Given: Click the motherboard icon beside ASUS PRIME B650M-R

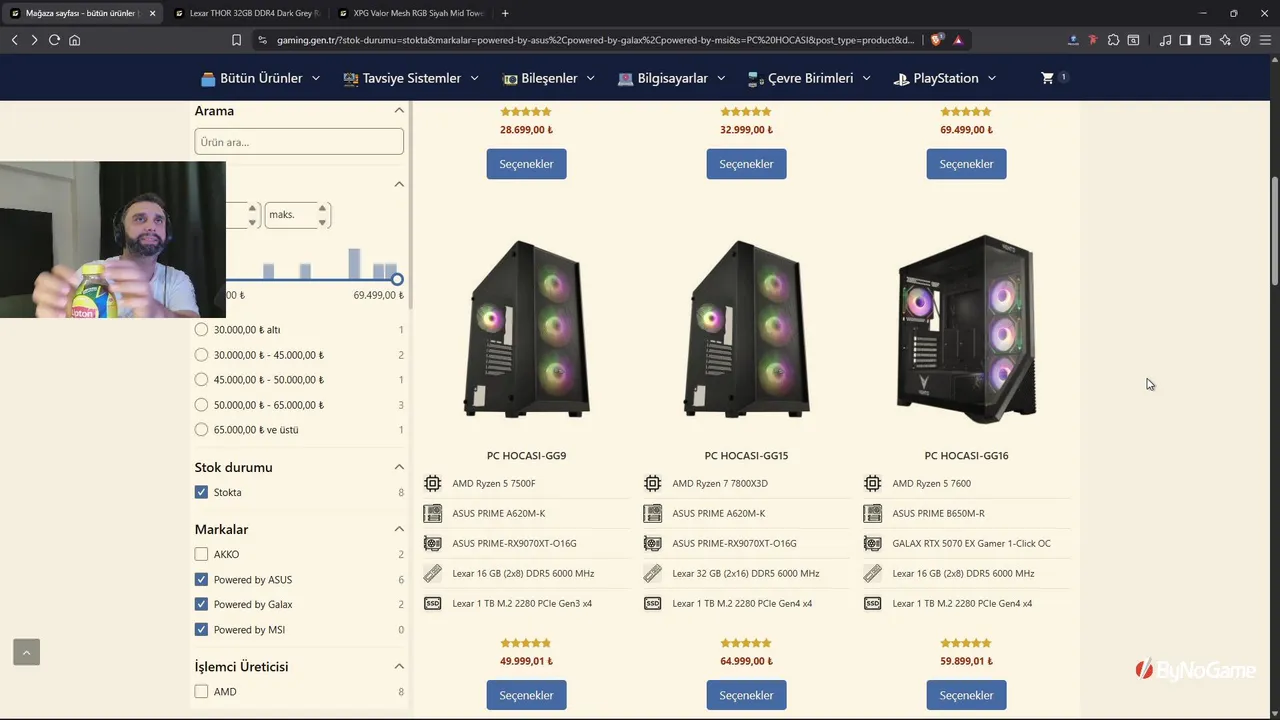Looking at the screenshot, I should (873, 513).
